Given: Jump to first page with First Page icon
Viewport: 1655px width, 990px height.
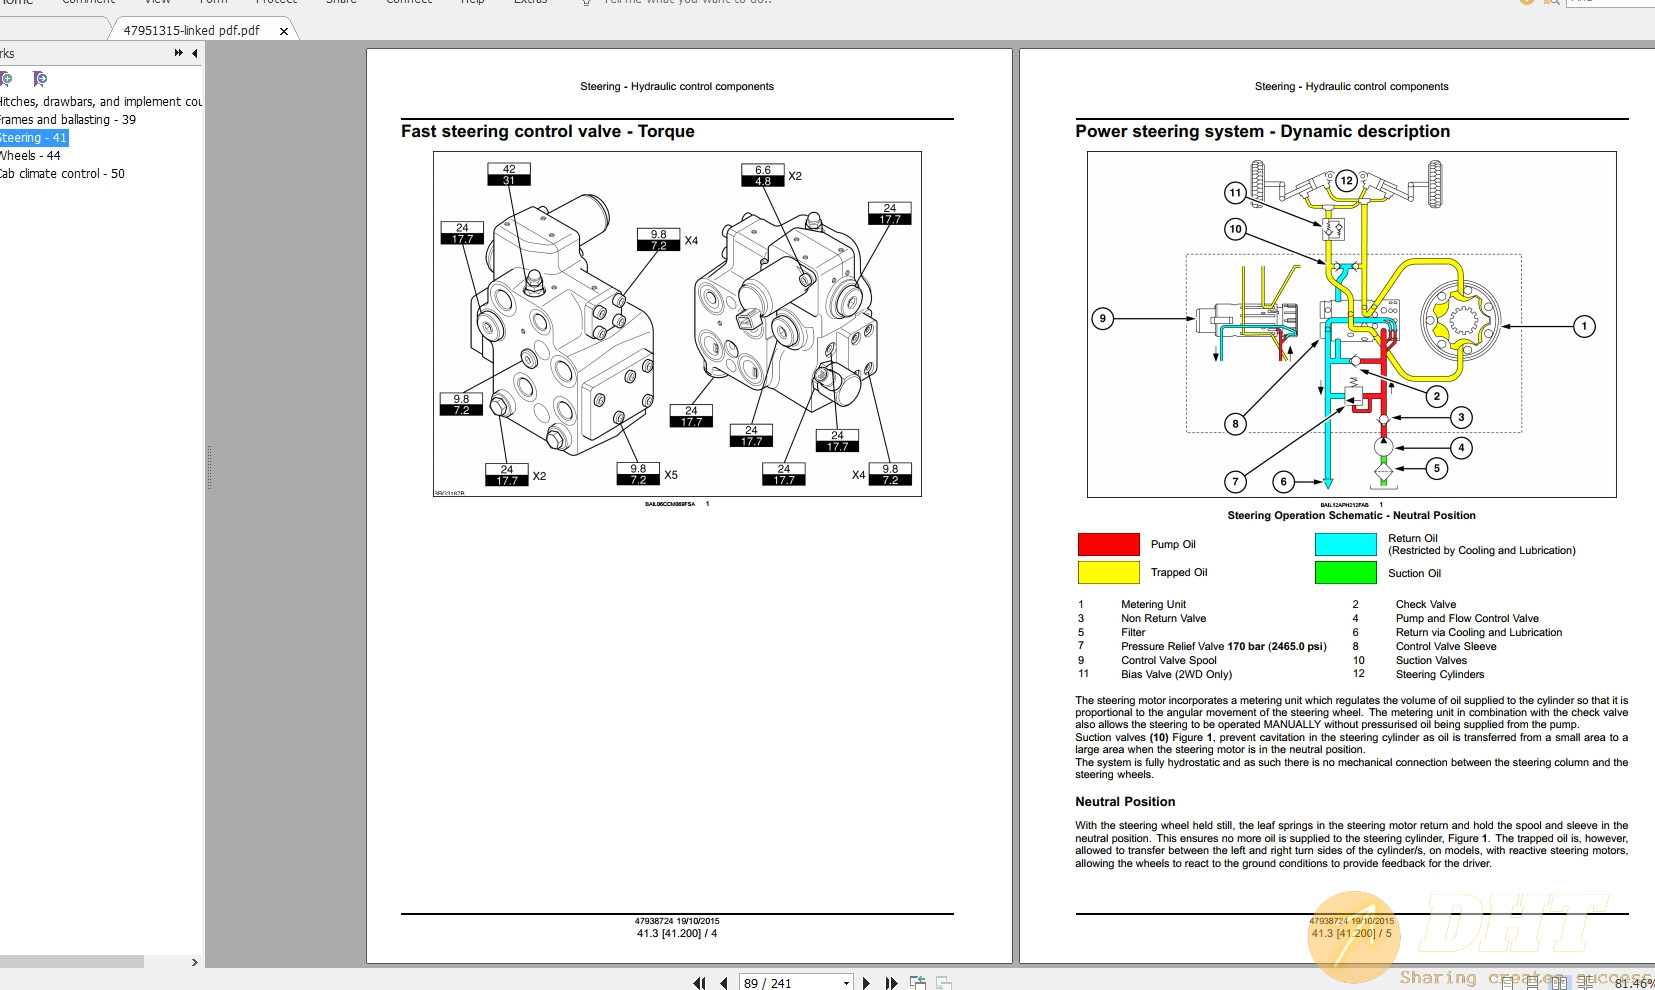Looking at the screenshot, I should pos(701,982).
